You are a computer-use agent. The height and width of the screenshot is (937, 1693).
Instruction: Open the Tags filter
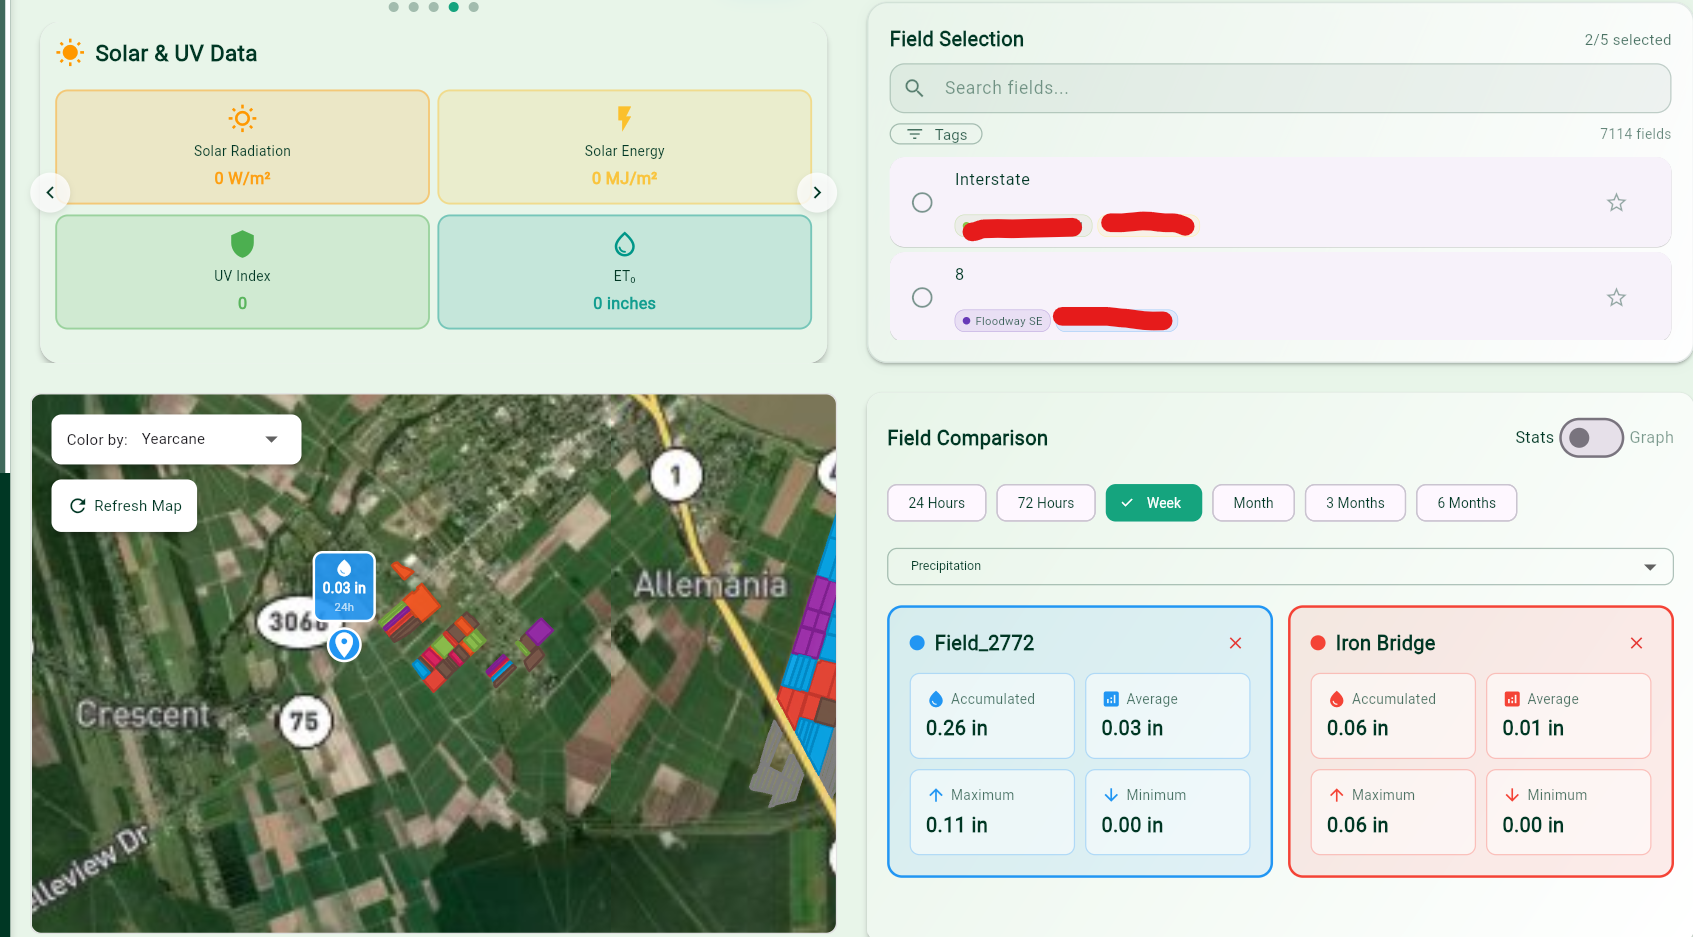[x=936, y=133]
